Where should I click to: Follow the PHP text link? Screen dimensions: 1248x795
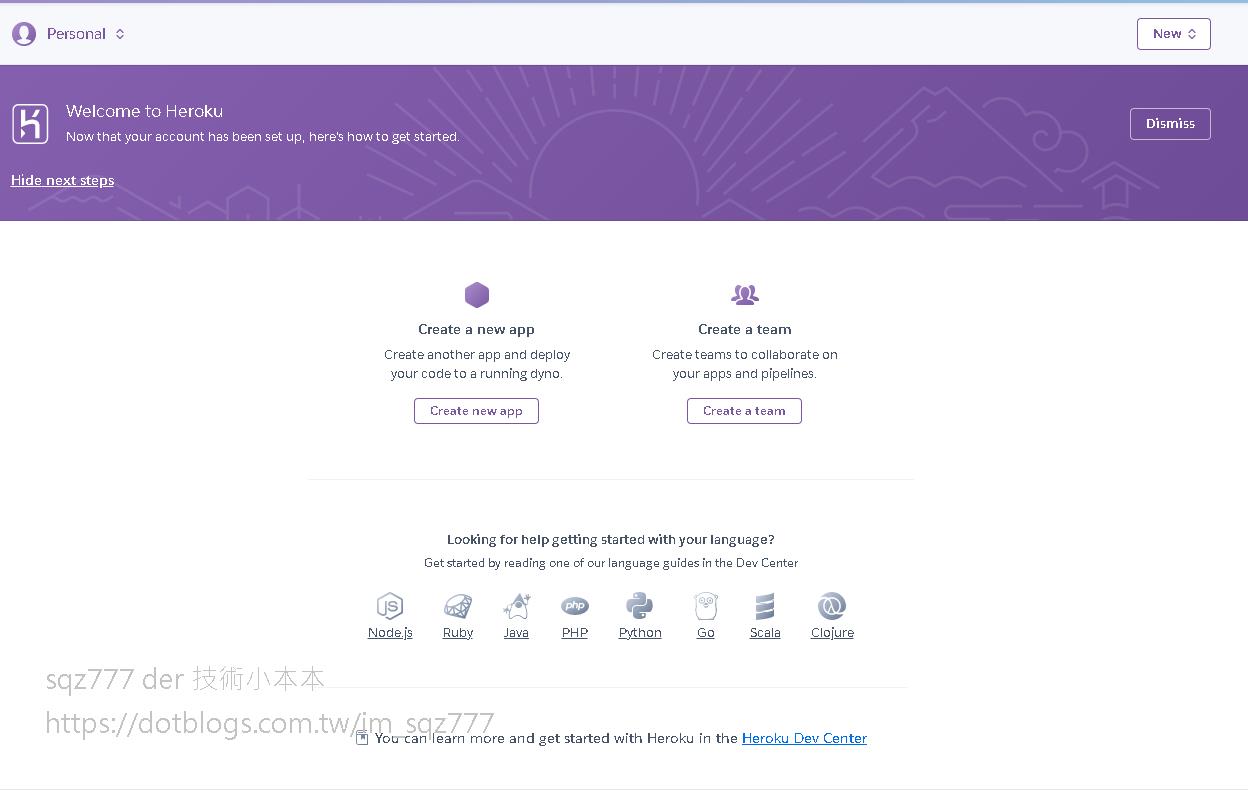pos(575,633)
